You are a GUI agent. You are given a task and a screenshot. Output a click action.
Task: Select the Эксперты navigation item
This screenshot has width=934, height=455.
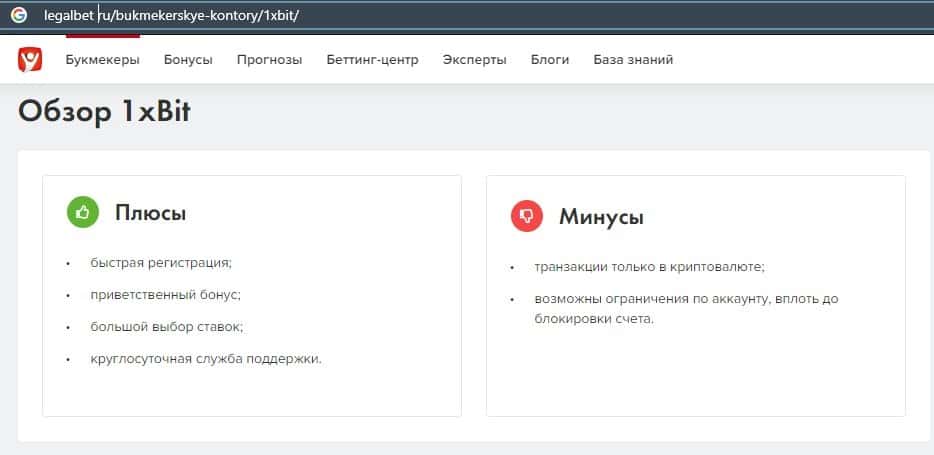(x=474, y=60)
